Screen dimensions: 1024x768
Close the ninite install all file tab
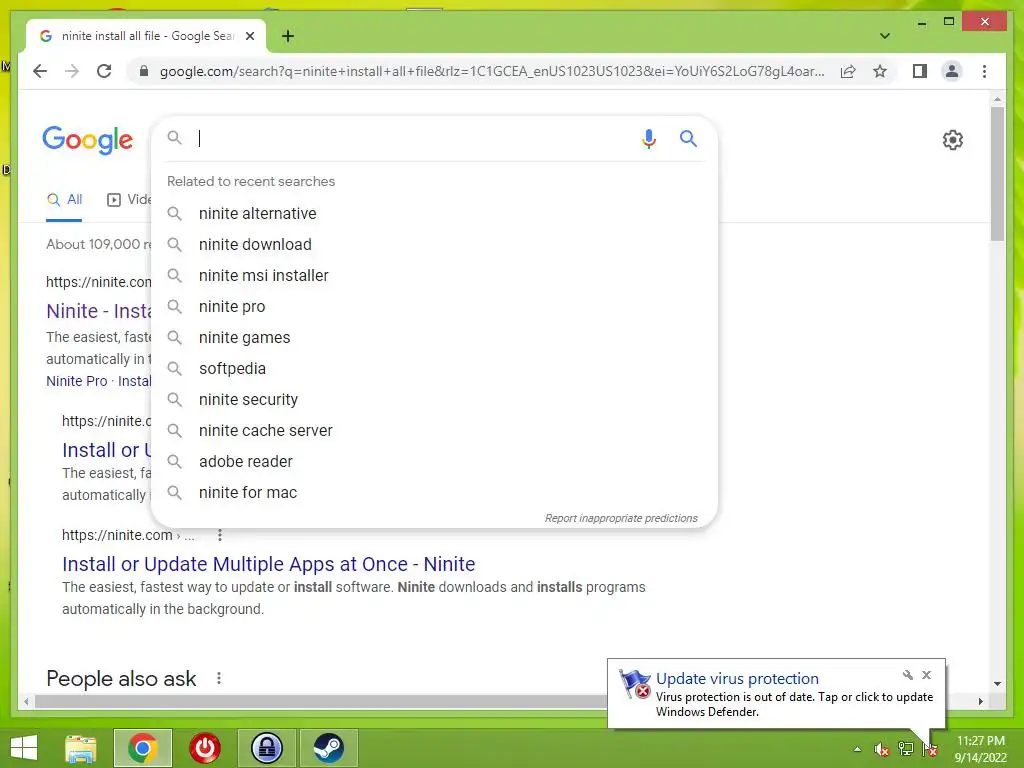coord(250,36)
